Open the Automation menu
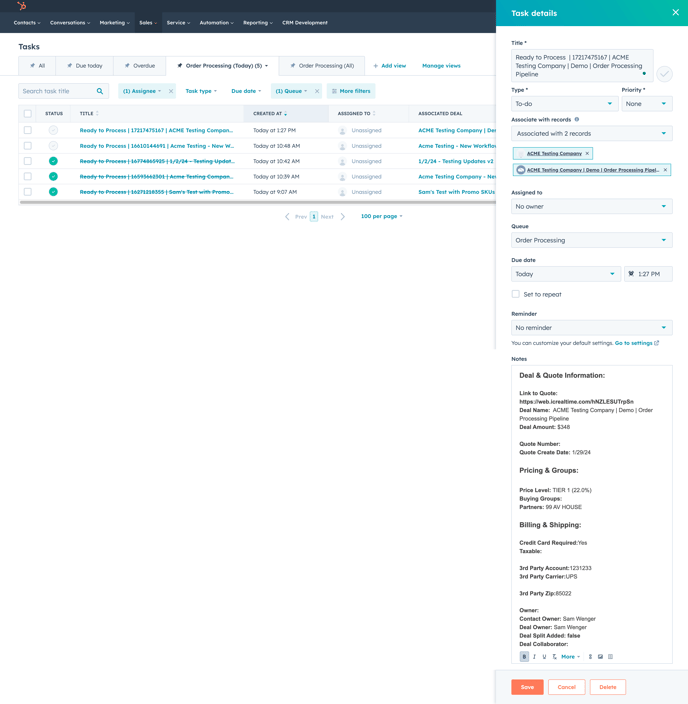This screenshot has width=688, height=704. tap(216, 23)
